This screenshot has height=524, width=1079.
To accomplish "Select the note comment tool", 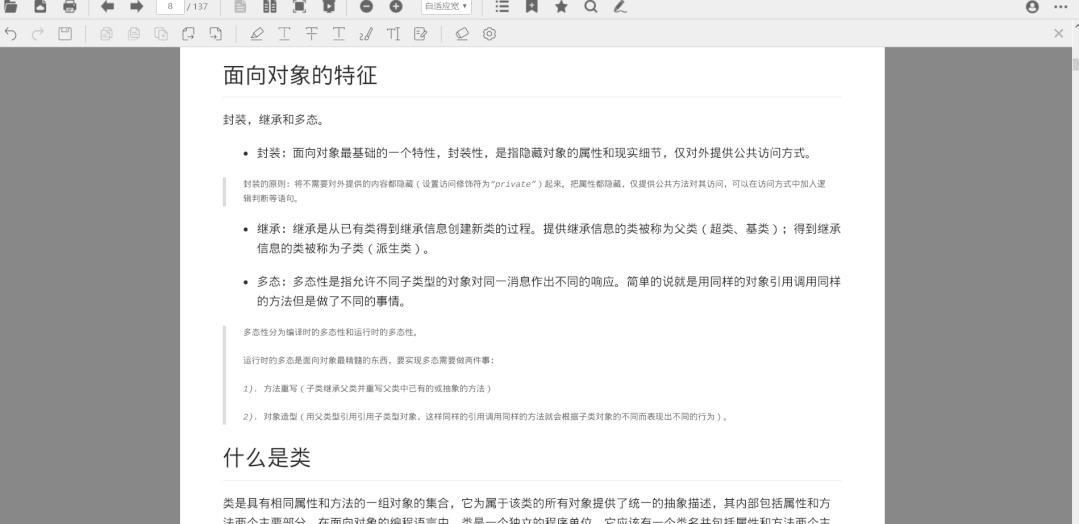I will tap(420, 34).
